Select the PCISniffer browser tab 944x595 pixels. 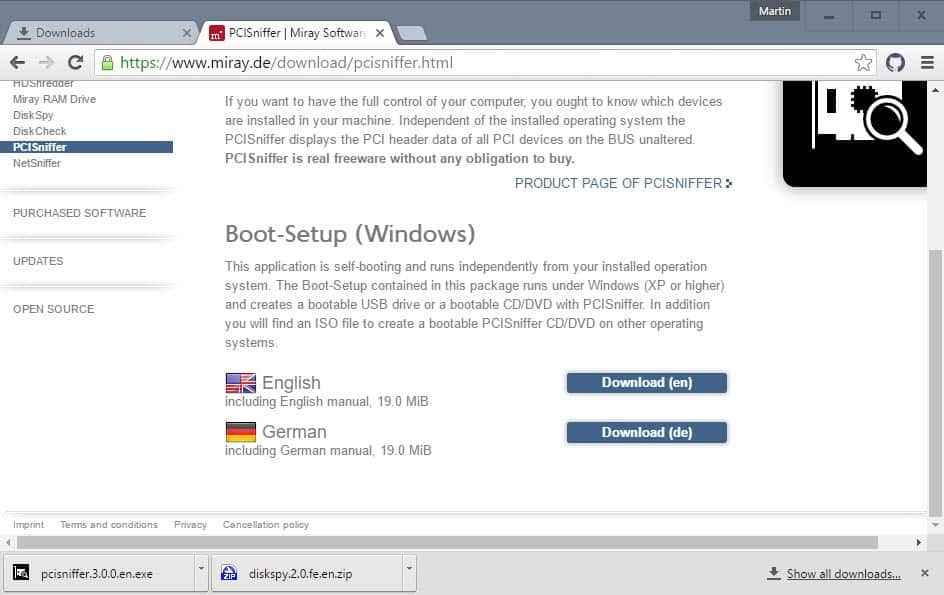click(283, 32)
